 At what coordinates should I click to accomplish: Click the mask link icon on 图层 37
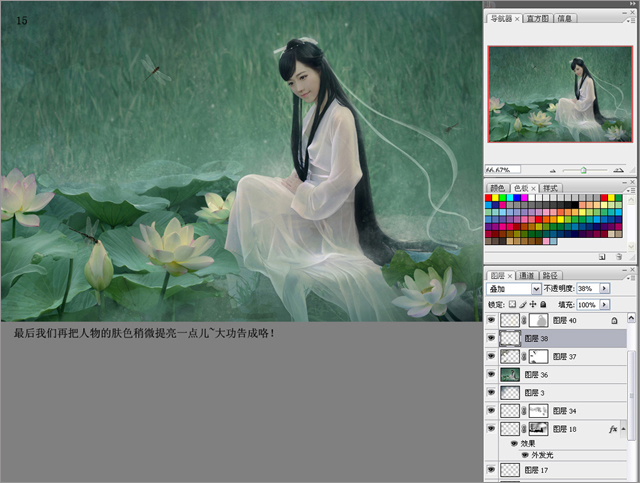coord(524,356)
